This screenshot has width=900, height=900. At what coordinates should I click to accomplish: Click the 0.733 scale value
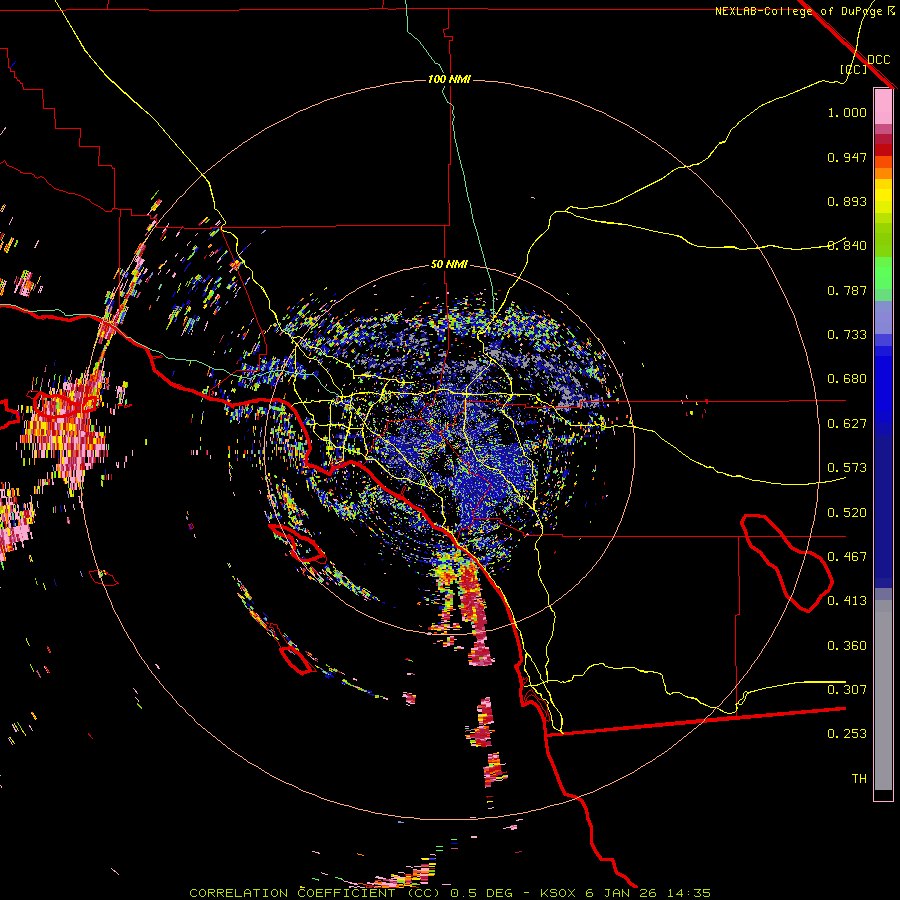(847, 335)
